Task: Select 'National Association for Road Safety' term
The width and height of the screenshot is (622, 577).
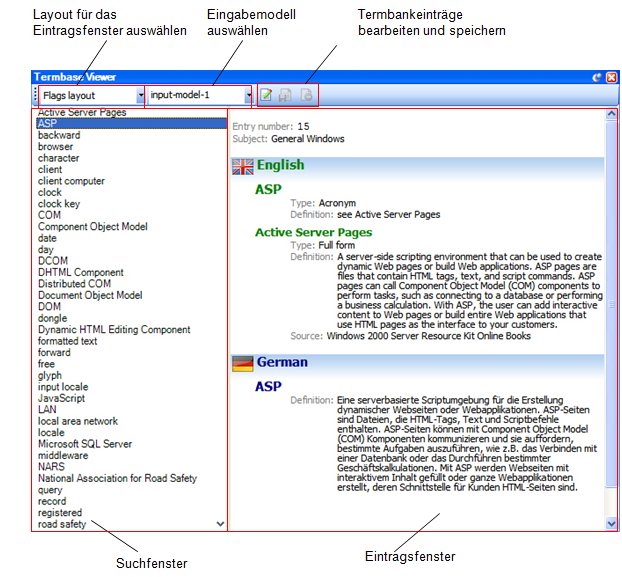Action: (x=117, y=479)
